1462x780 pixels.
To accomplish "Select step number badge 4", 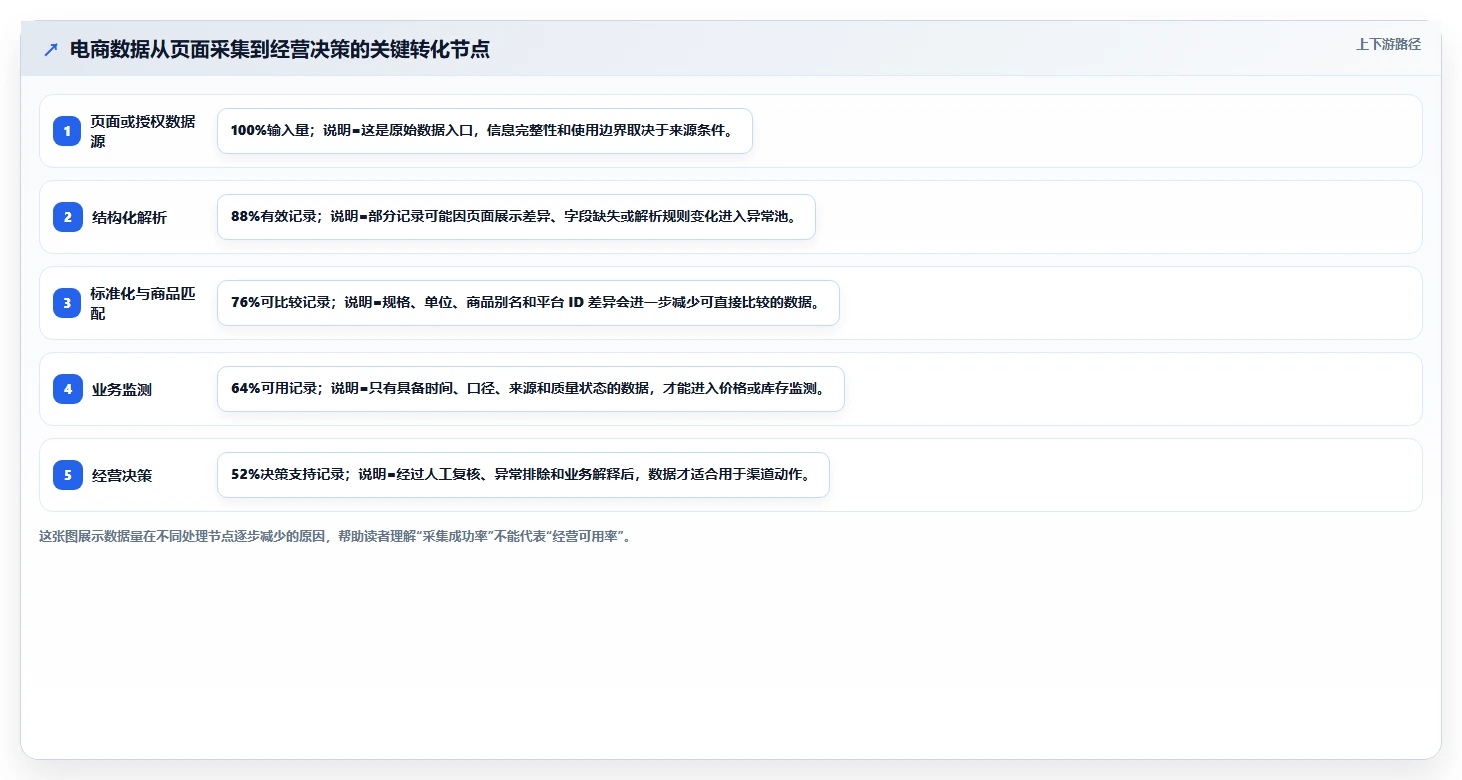I will (67, 389).
